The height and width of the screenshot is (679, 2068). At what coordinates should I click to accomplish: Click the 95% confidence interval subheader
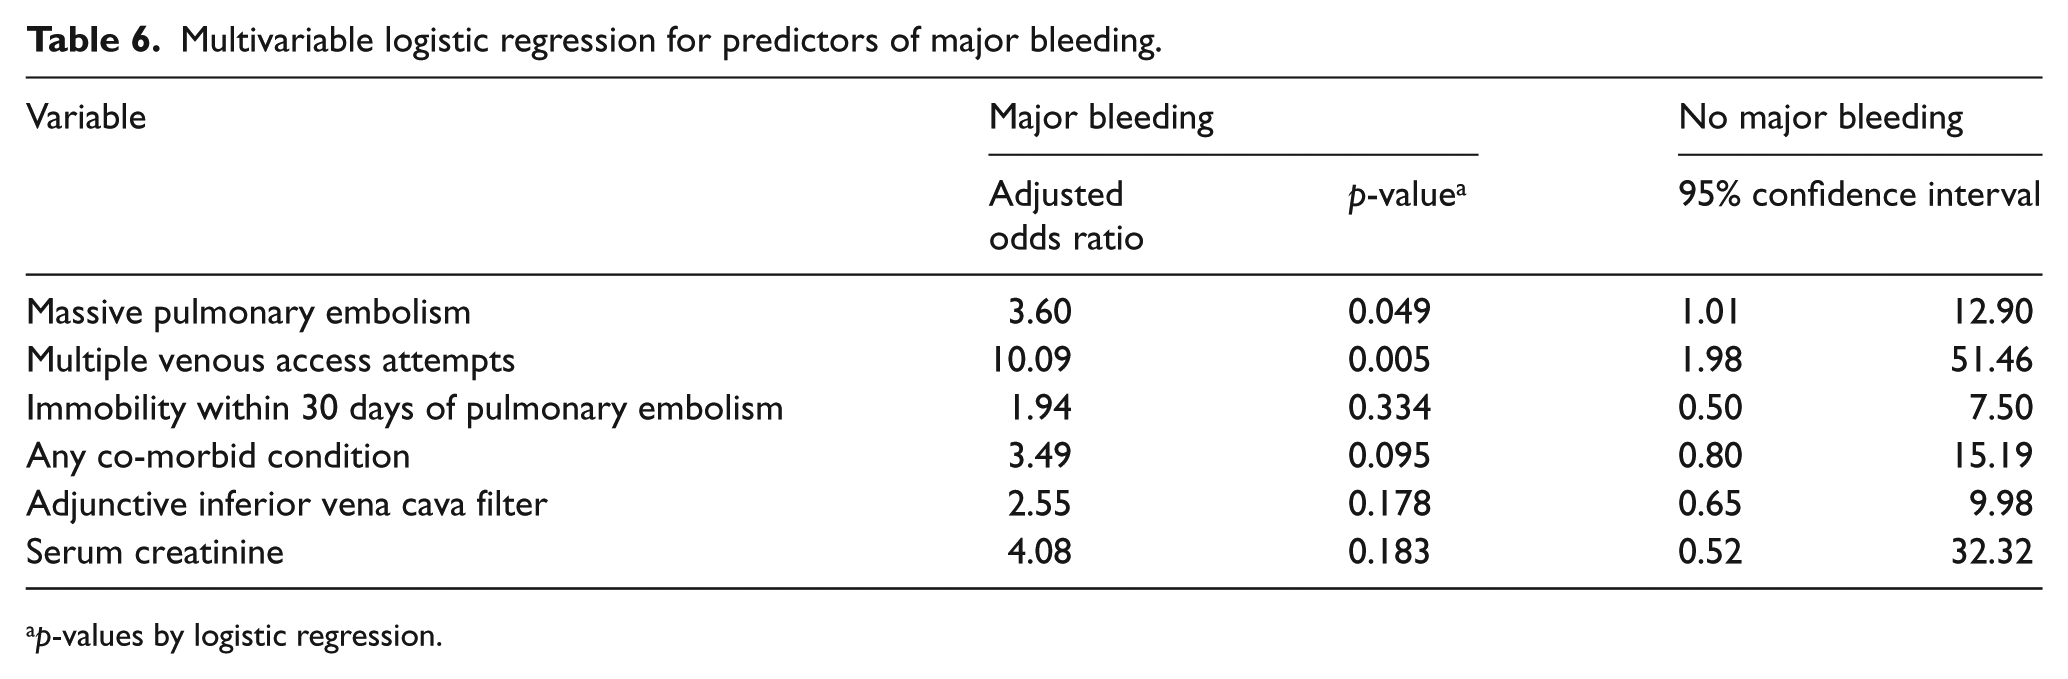(1859, 194)
